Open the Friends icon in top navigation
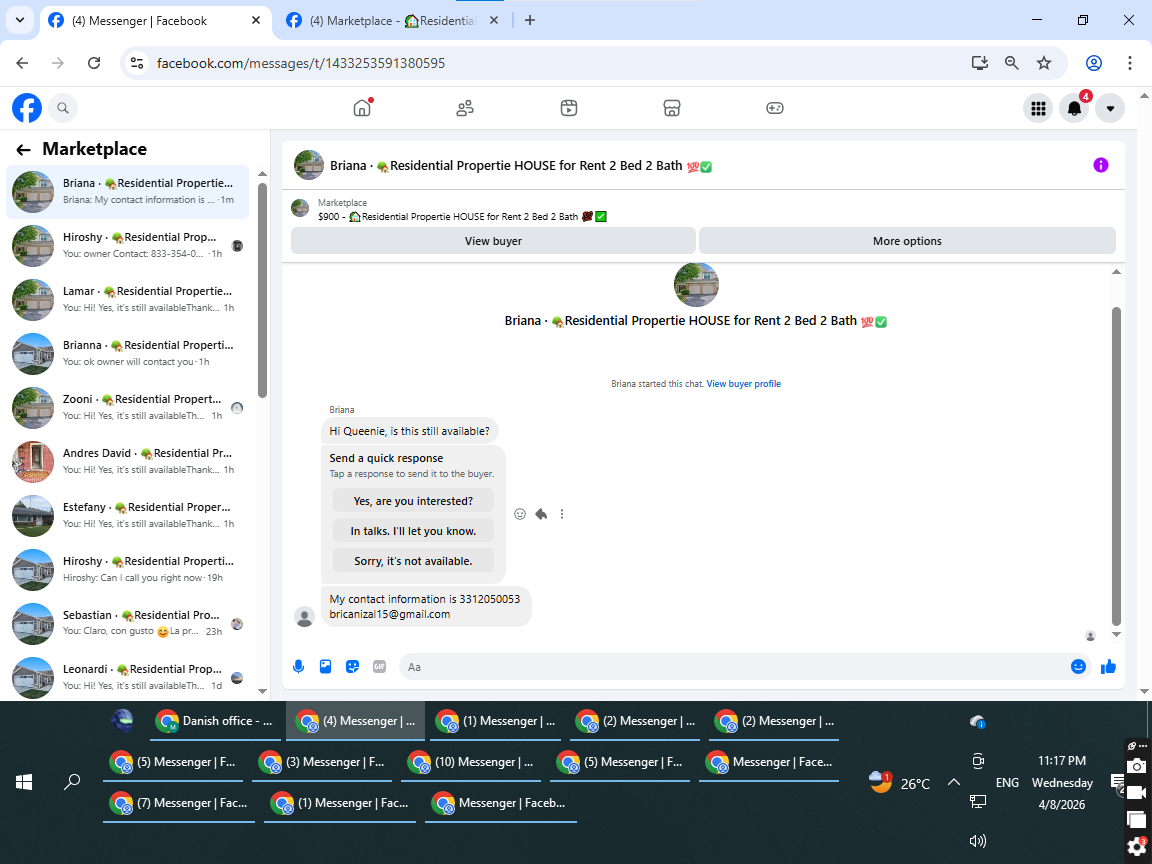The image size is (1152, 864). [465, 108]
